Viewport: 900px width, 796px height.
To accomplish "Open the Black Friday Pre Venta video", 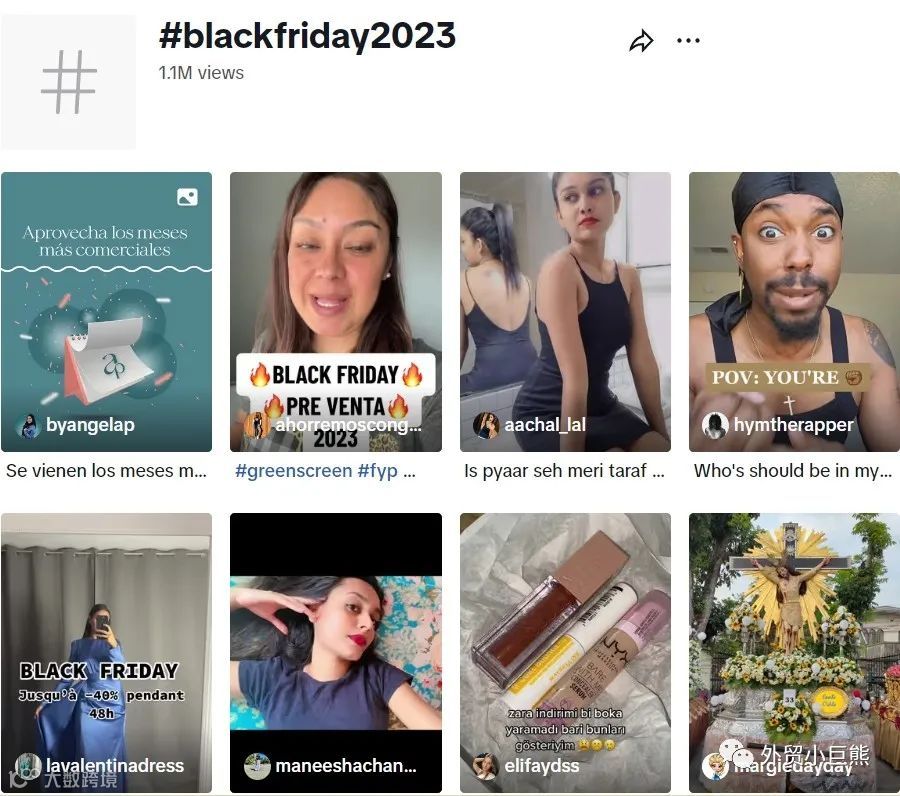I will [336, 312].
